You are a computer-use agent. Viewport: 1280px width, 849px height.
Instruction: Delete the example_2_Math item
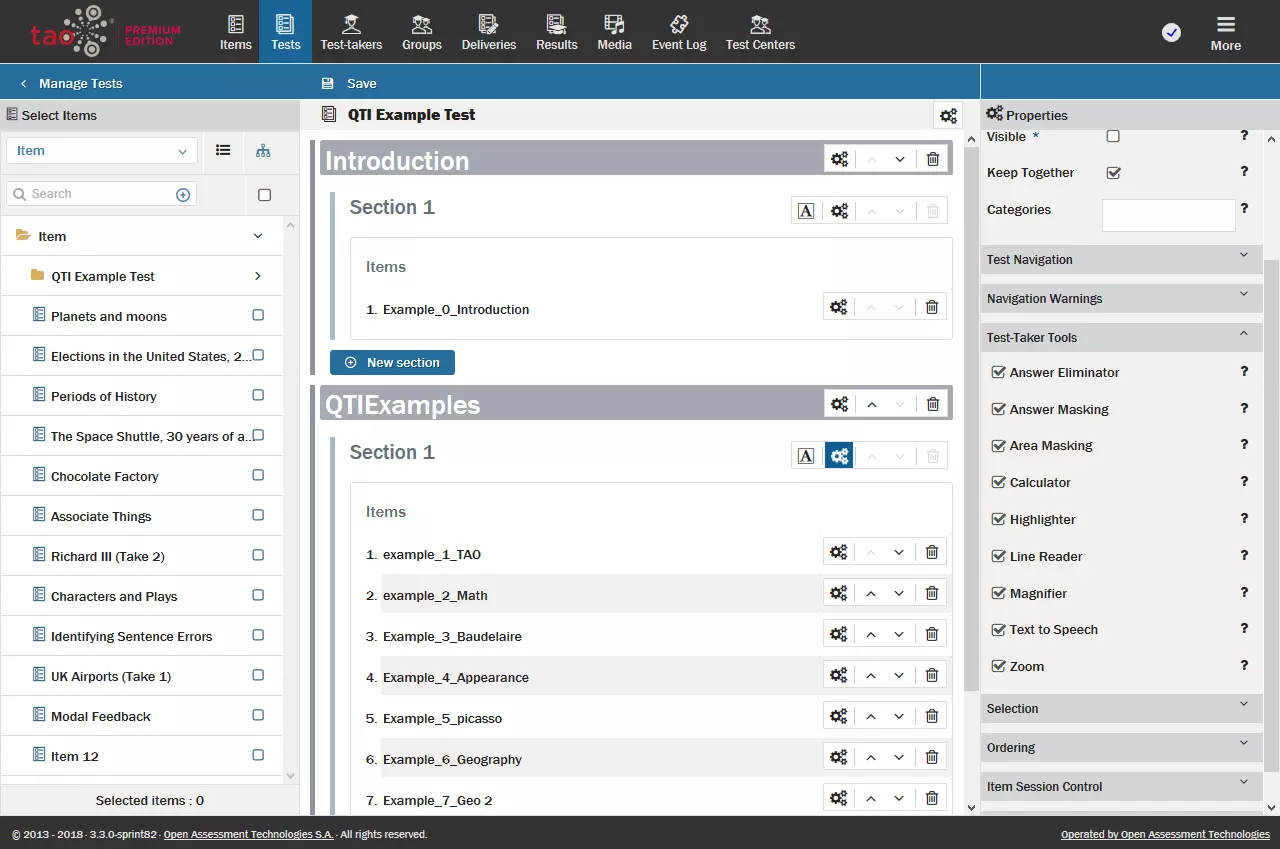932,593
